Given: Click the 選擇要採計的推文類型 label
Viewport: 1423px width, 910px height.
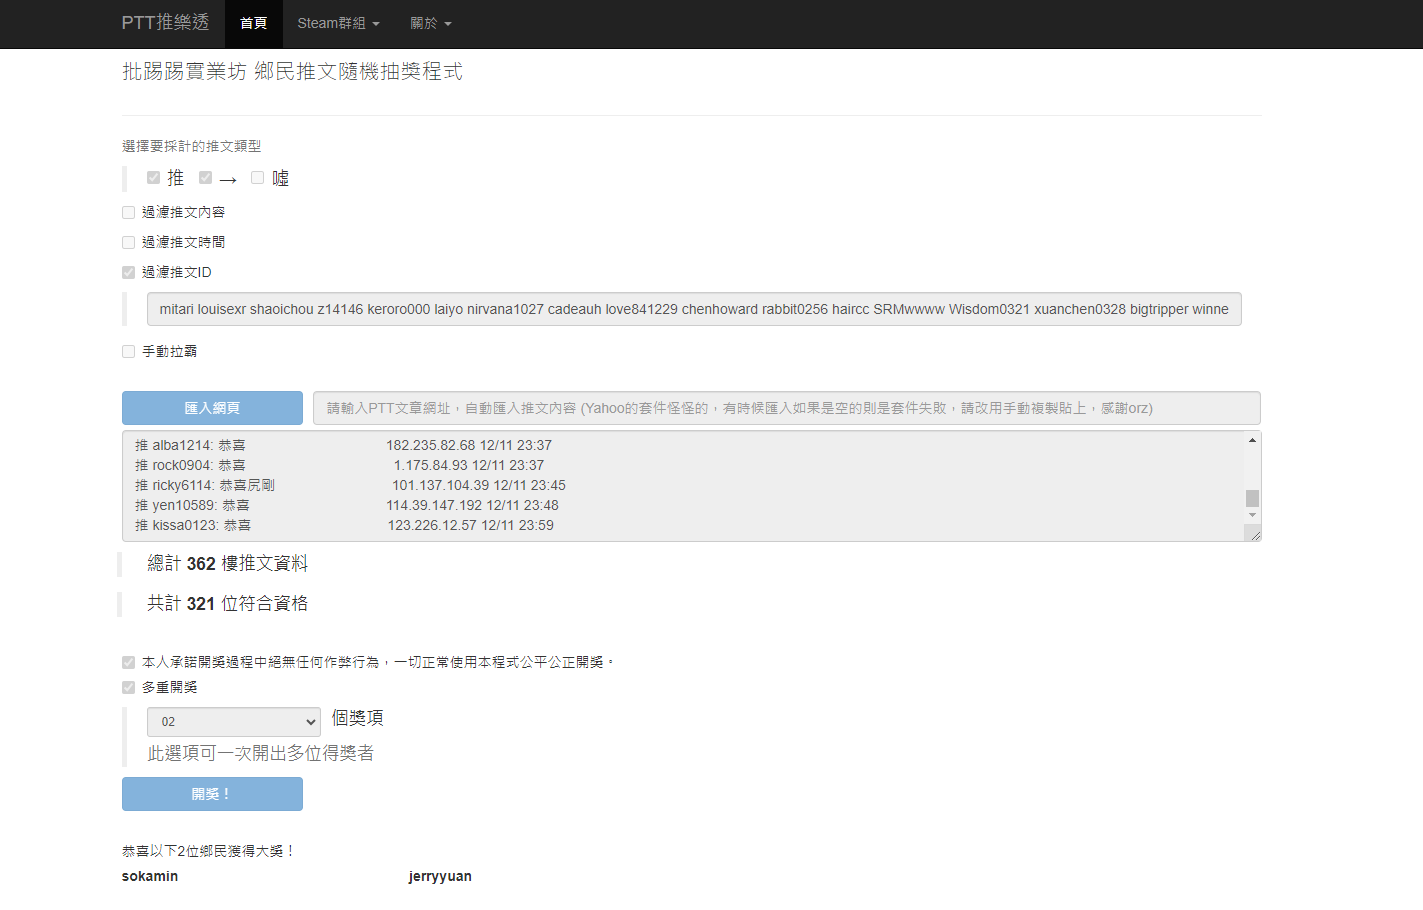Looking at the screenshot, I should [x=192, y=146].
